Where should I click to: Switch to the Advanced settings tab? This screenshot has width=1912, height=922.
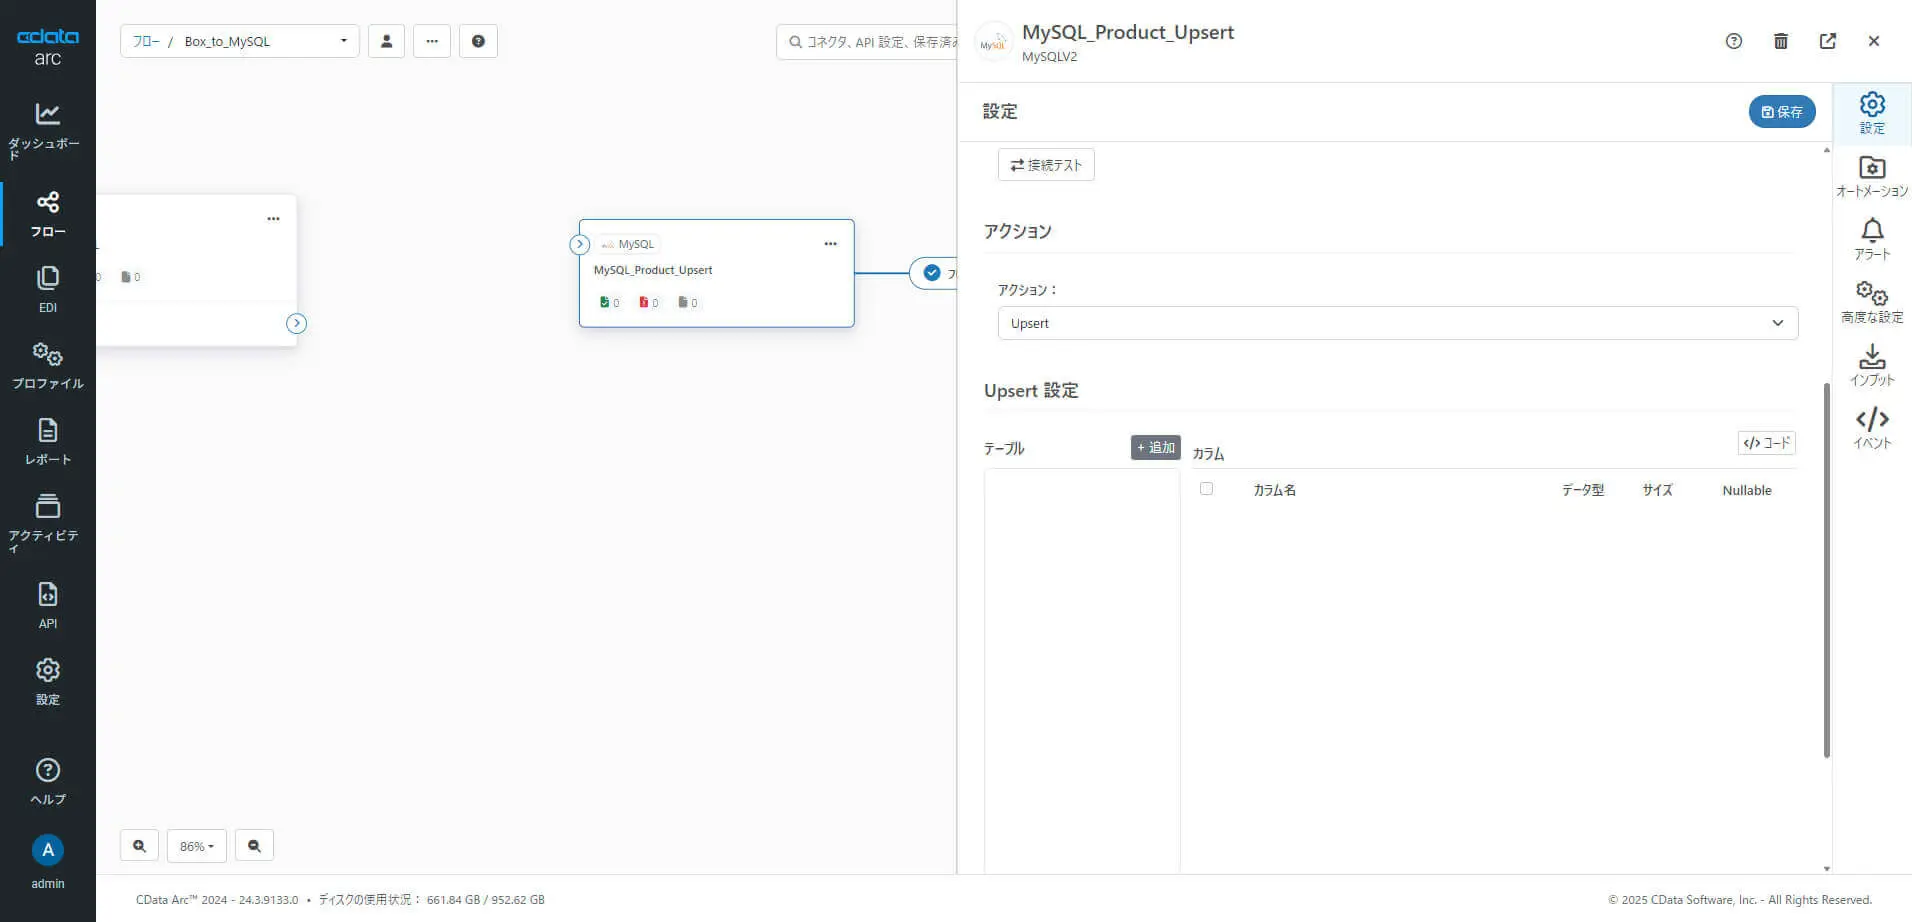coord(1871,302)
